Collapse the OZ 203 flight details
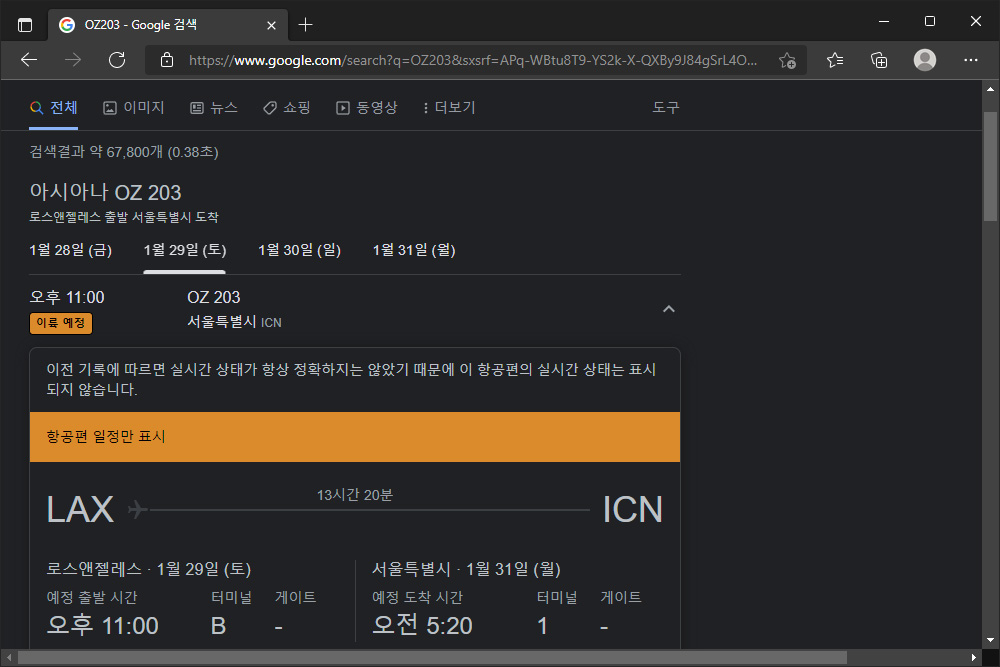The image size is (1000, 667). (x=668, y=309)
